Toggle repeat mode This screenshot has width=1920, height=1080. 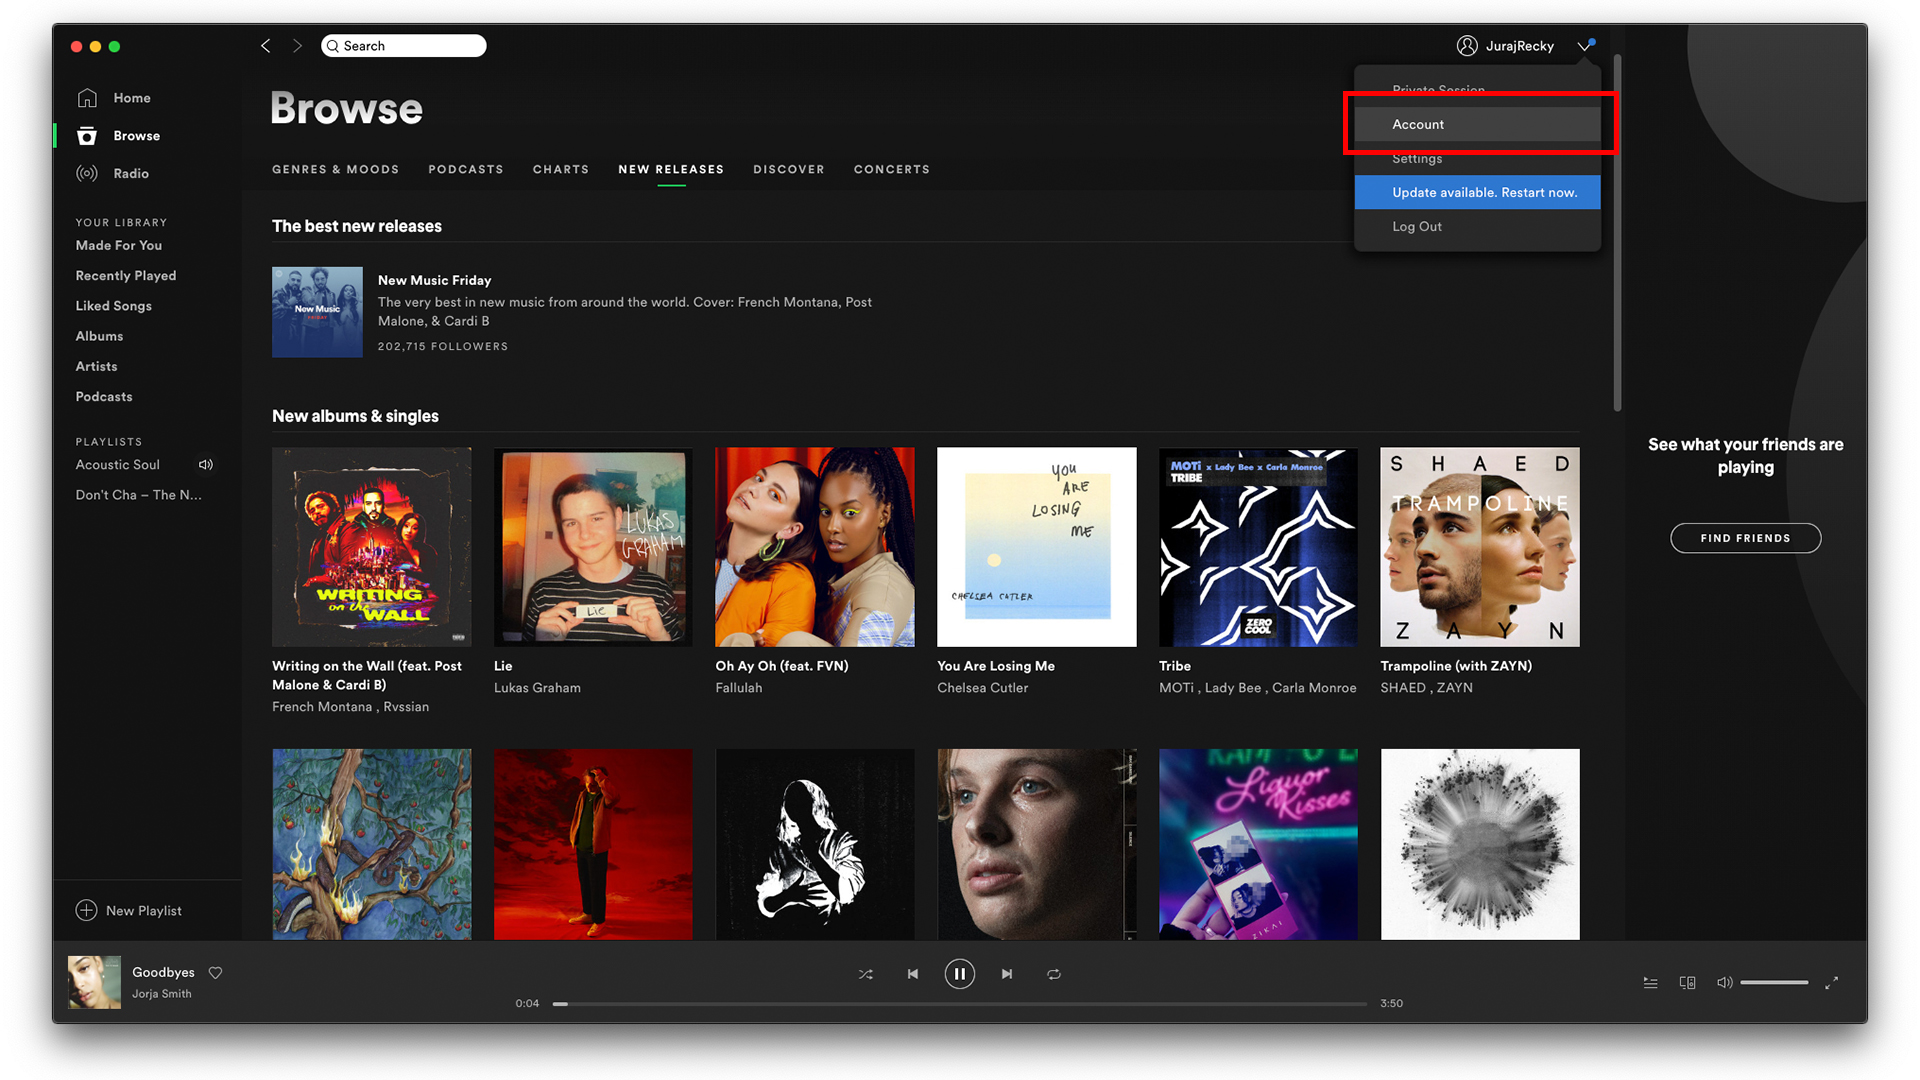pos(1054,974)
